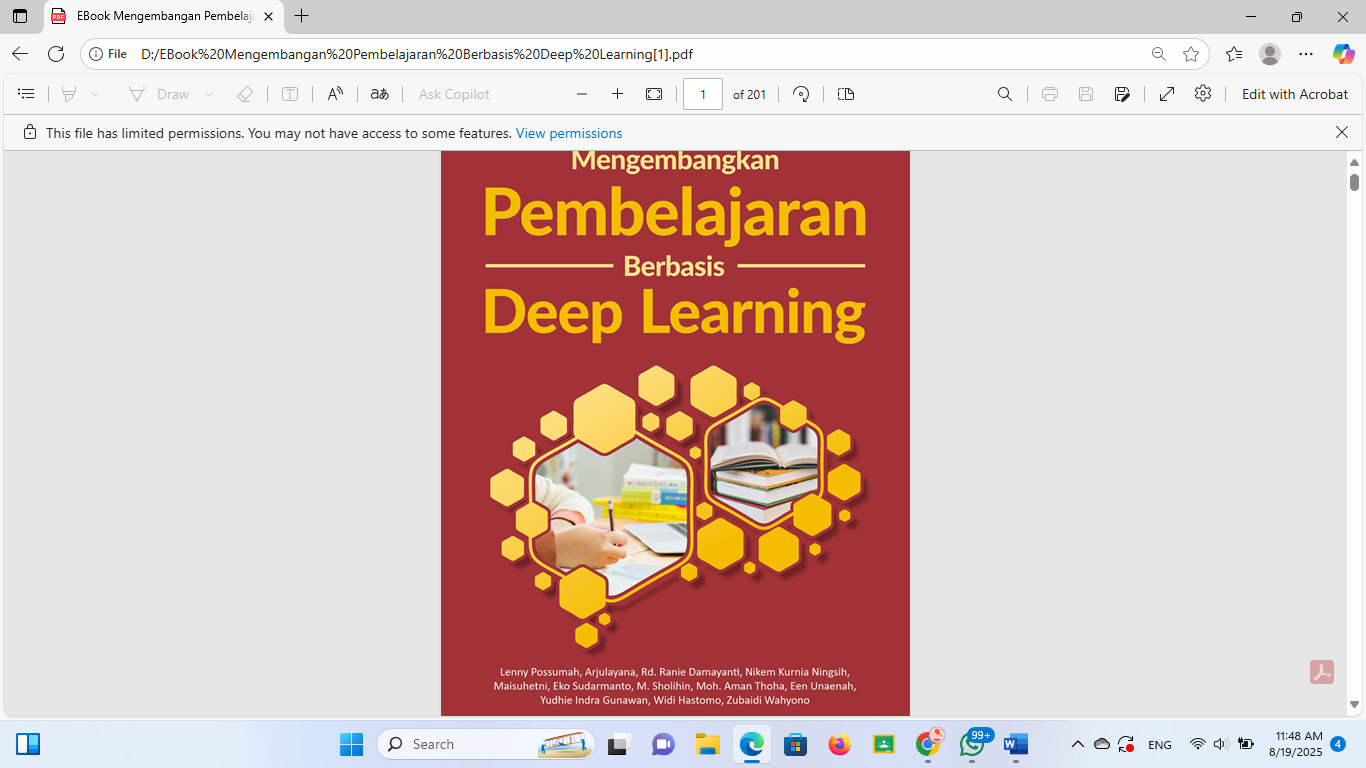Image resolution: width=1366 pixels, height=768 pixels.
Task: Toggle the Page view layout button
Action: click(846, 94)
